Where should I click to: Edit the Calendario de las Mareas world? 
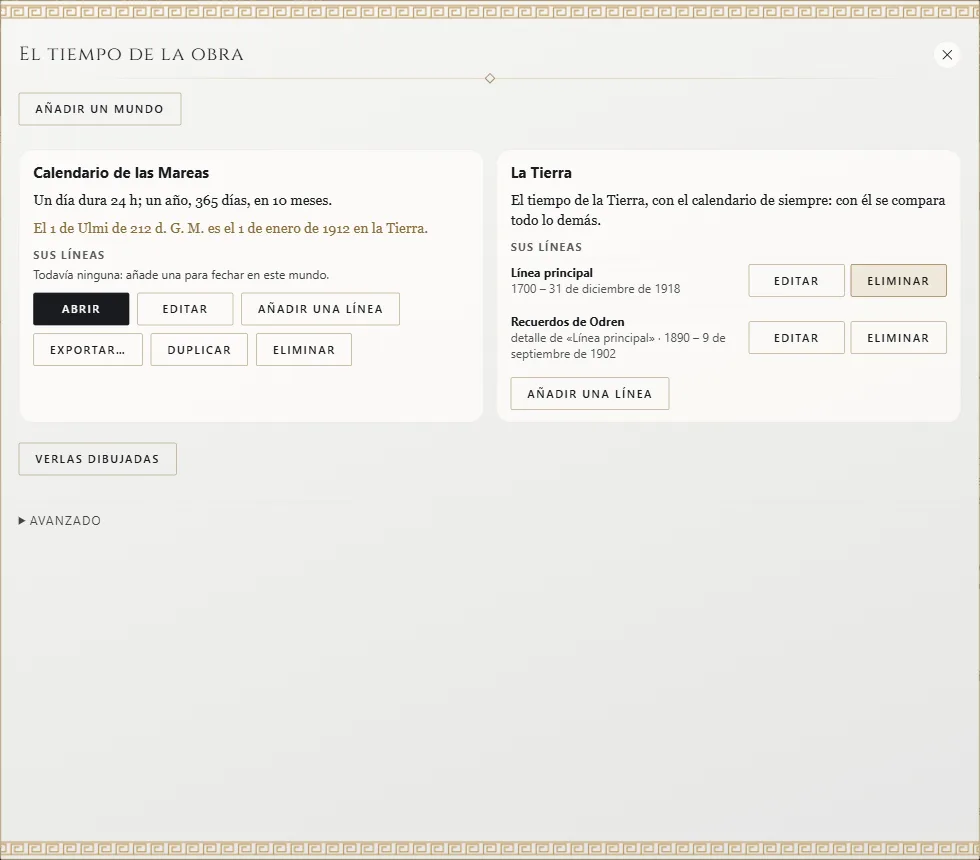tap(185, 309)
